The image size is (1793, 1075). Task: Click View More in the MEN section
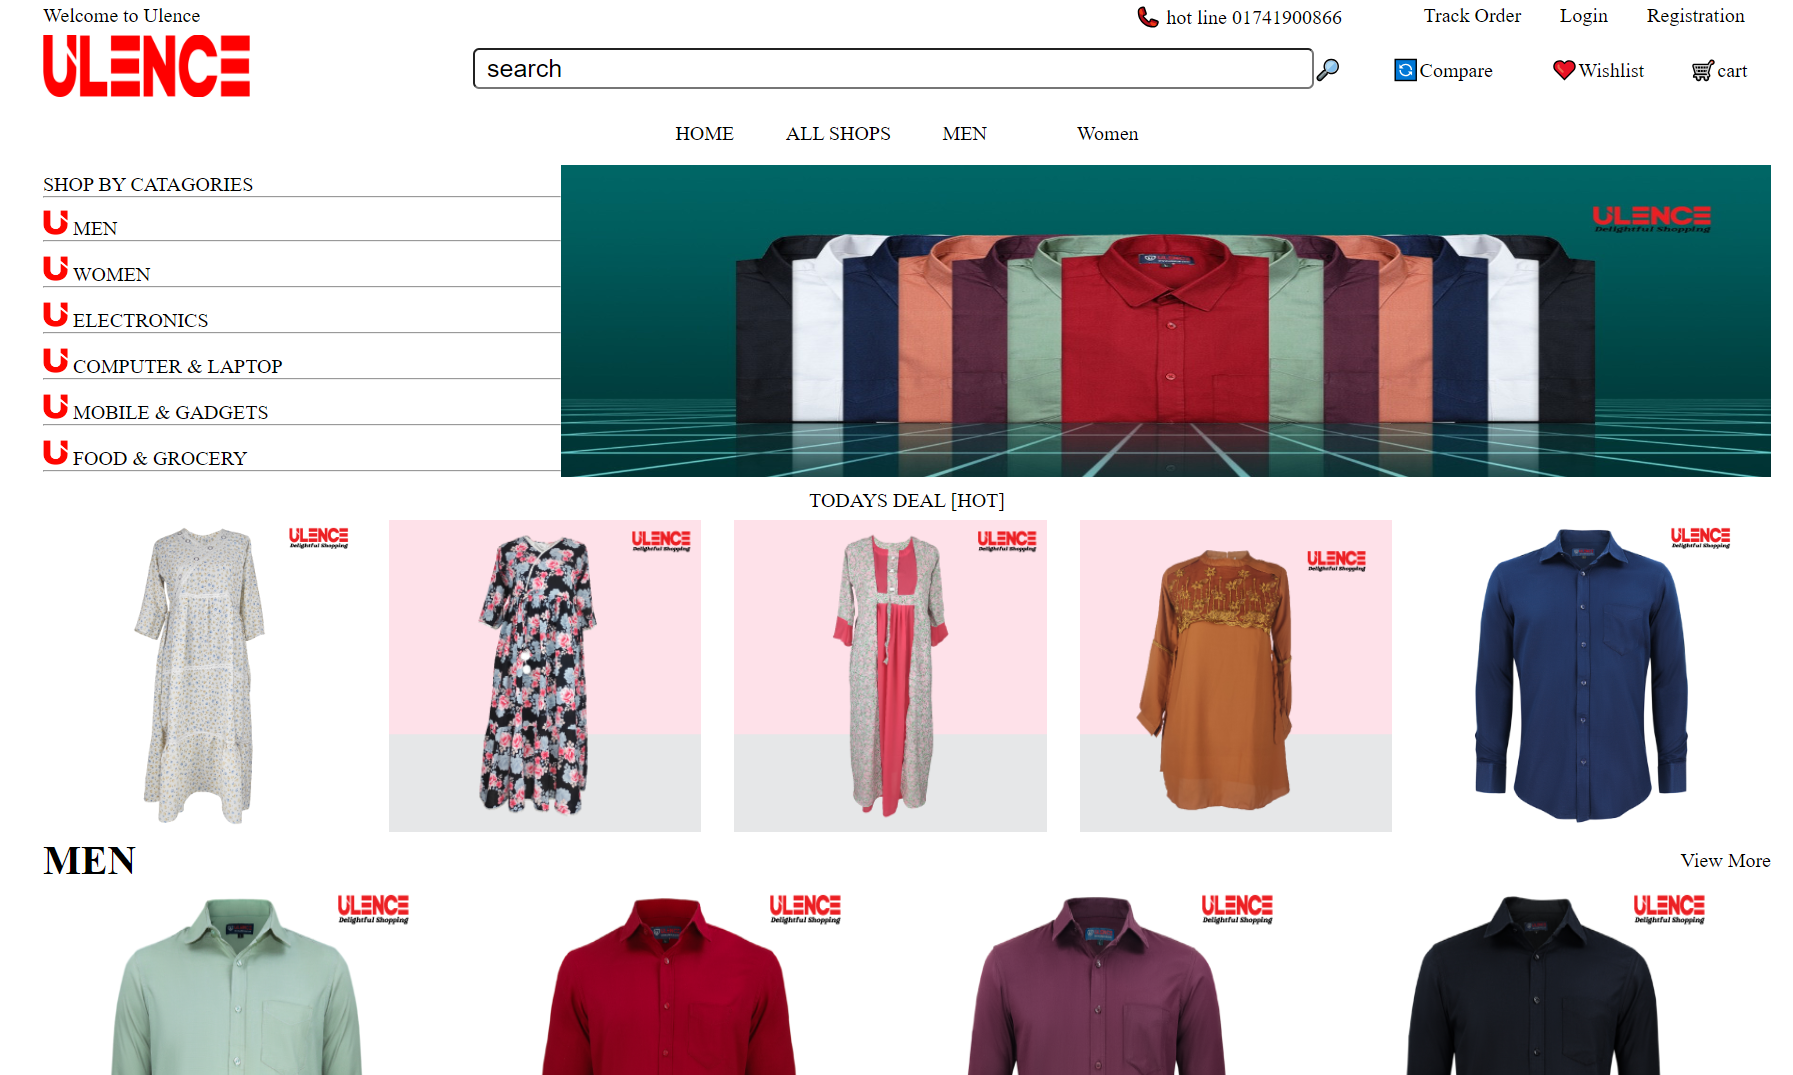tap(1725, 861)
